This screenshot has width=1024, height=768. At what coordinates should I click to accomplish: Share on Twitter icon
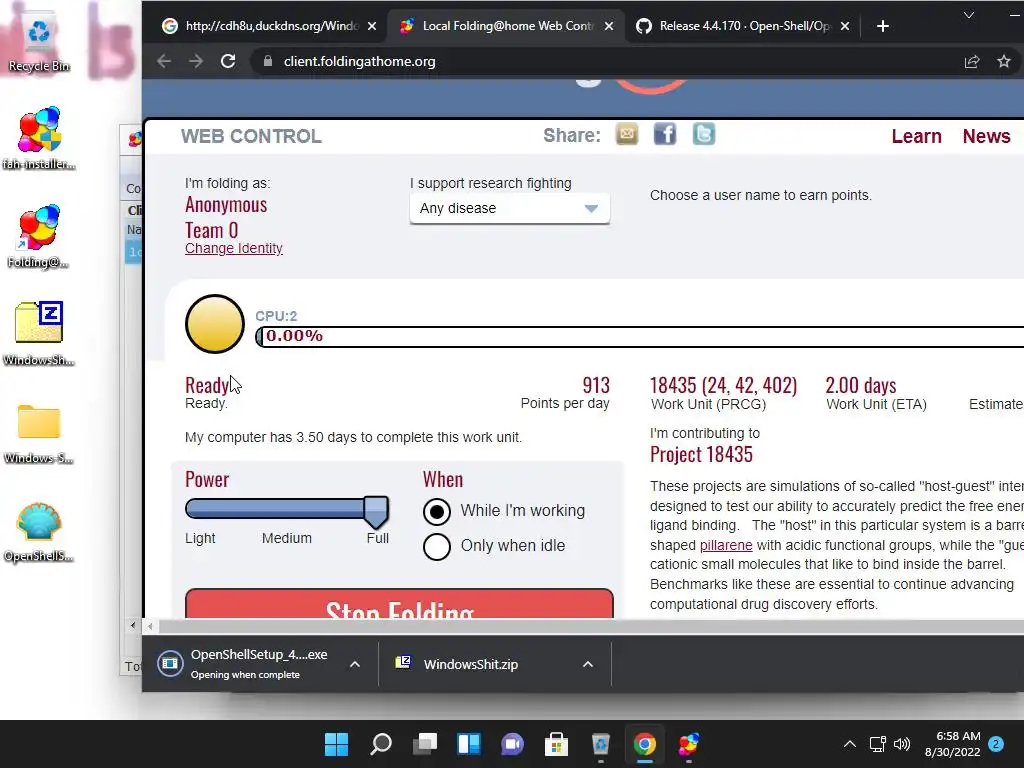pyautogui.click(x=703, y=135)
